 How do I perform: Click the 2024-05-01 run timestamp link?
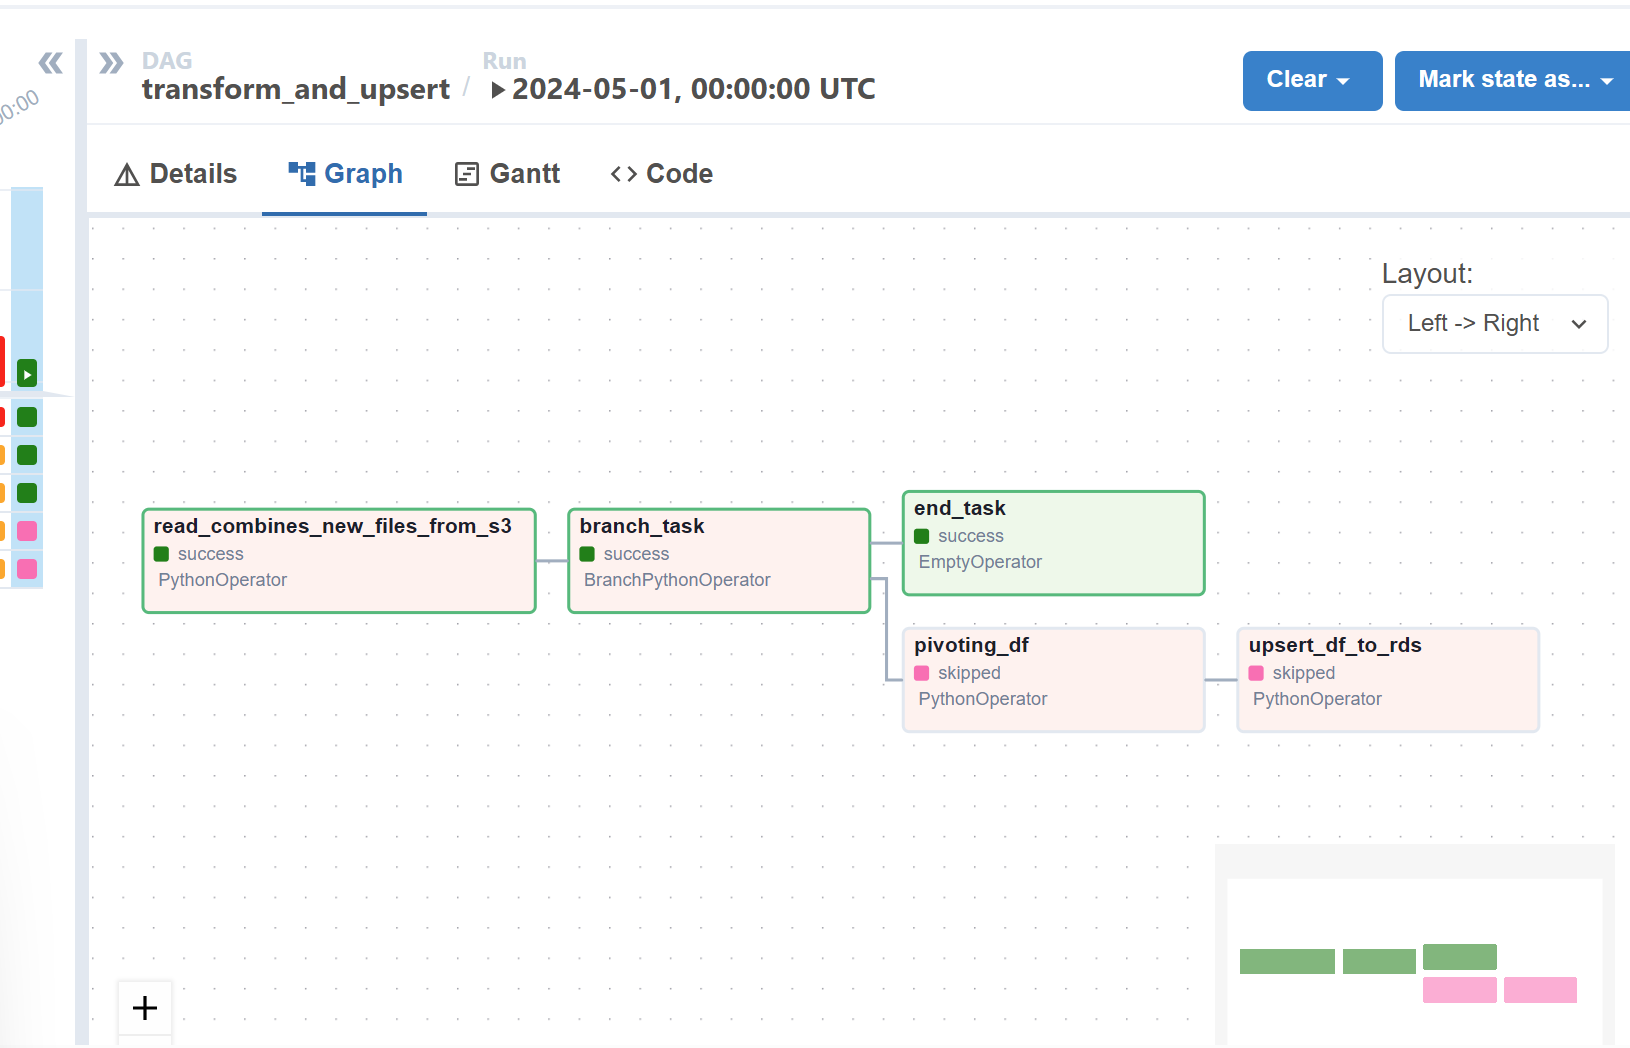click(692, 89)
